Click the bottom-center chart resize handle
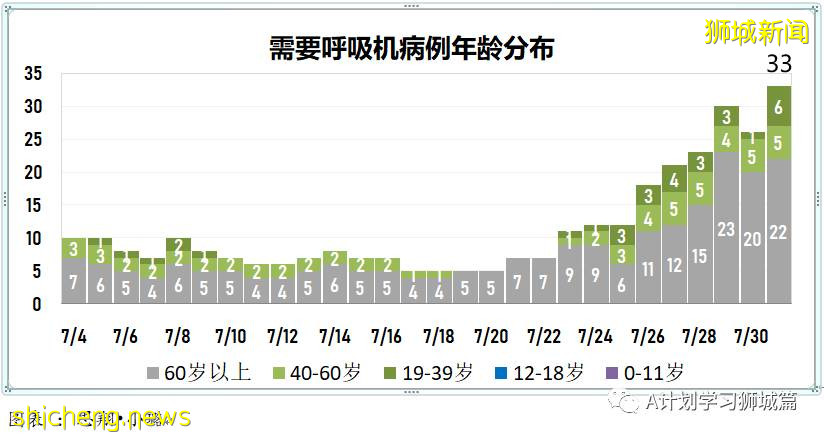This screenshot has height=437, width=824. [x=411, y=392]
